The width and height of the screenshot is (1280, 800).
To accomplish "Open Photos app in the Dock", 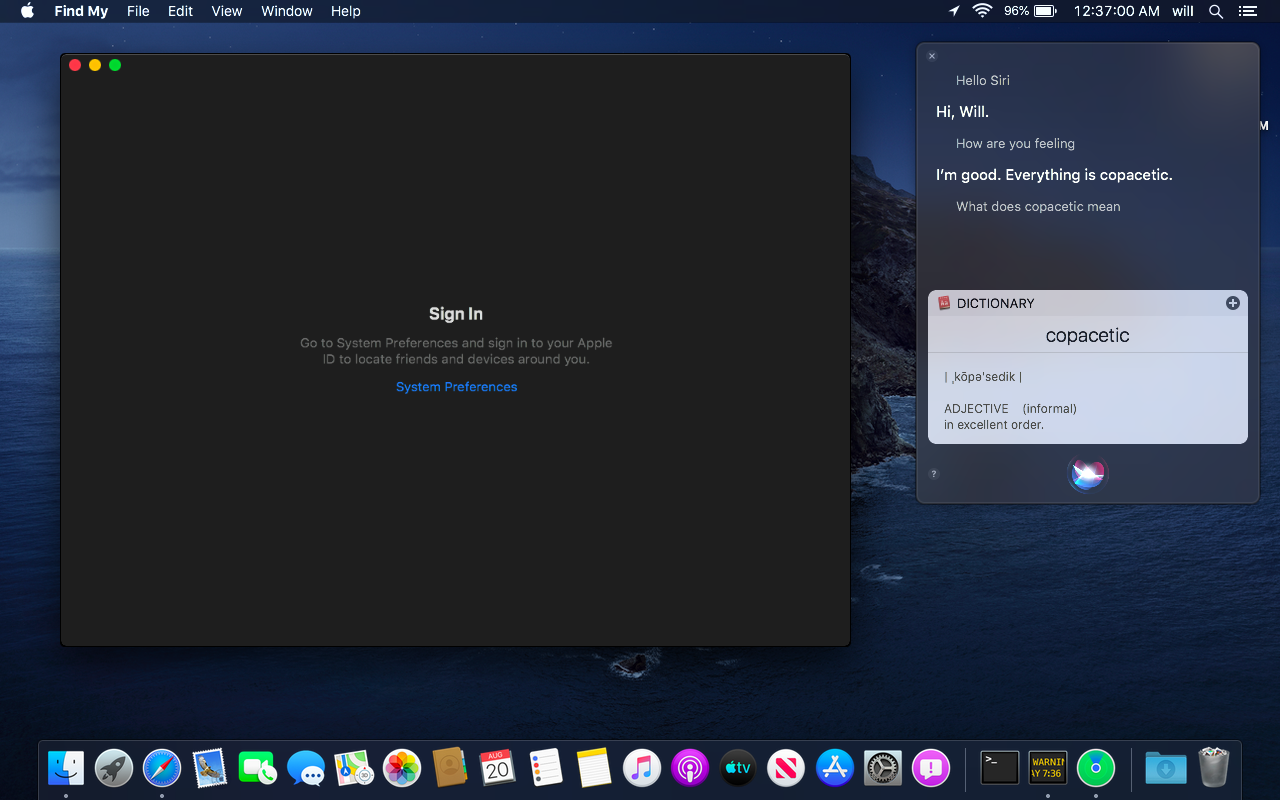I will 402,768.
